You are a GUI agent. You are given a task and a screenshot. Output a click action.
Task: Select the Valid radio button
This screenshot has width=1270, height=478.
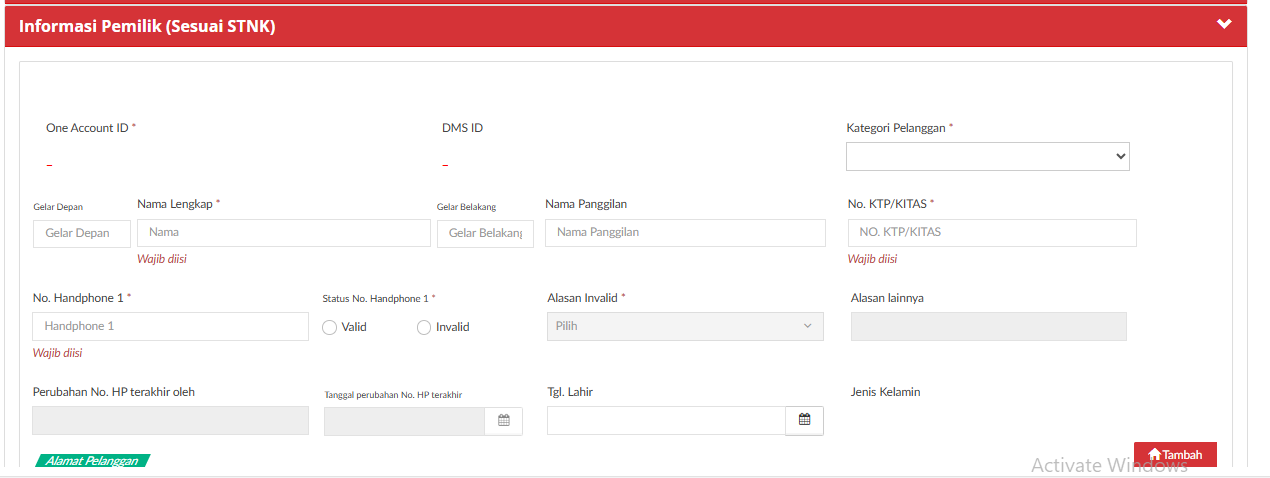pyautogui.click(x=329, y=327)
